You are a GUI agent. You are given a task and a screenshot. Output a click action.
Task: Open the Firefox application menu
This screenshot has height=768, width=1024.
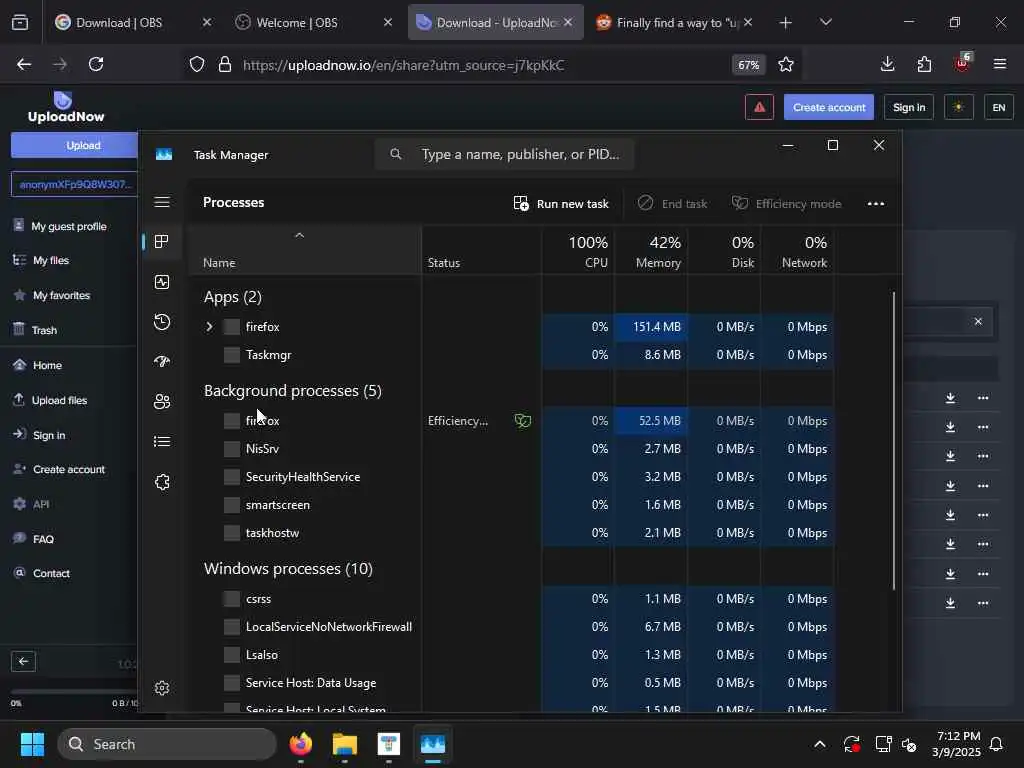tap(1000, 64)
